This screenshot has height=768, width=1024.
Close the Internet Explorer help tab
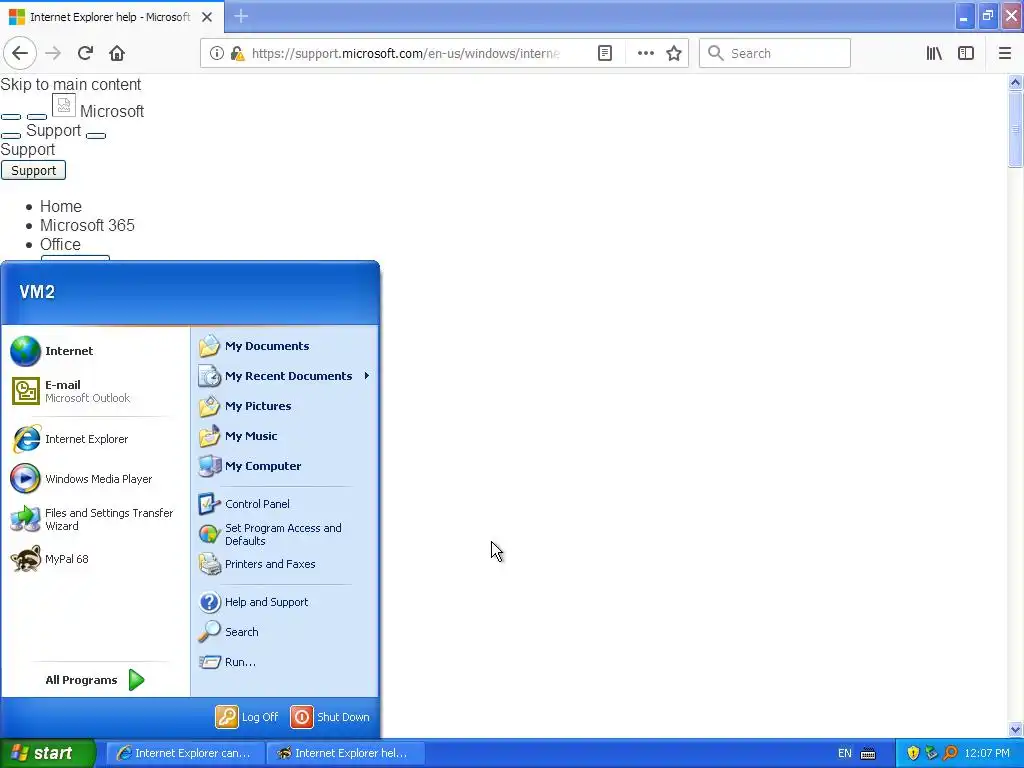(207, 17)
